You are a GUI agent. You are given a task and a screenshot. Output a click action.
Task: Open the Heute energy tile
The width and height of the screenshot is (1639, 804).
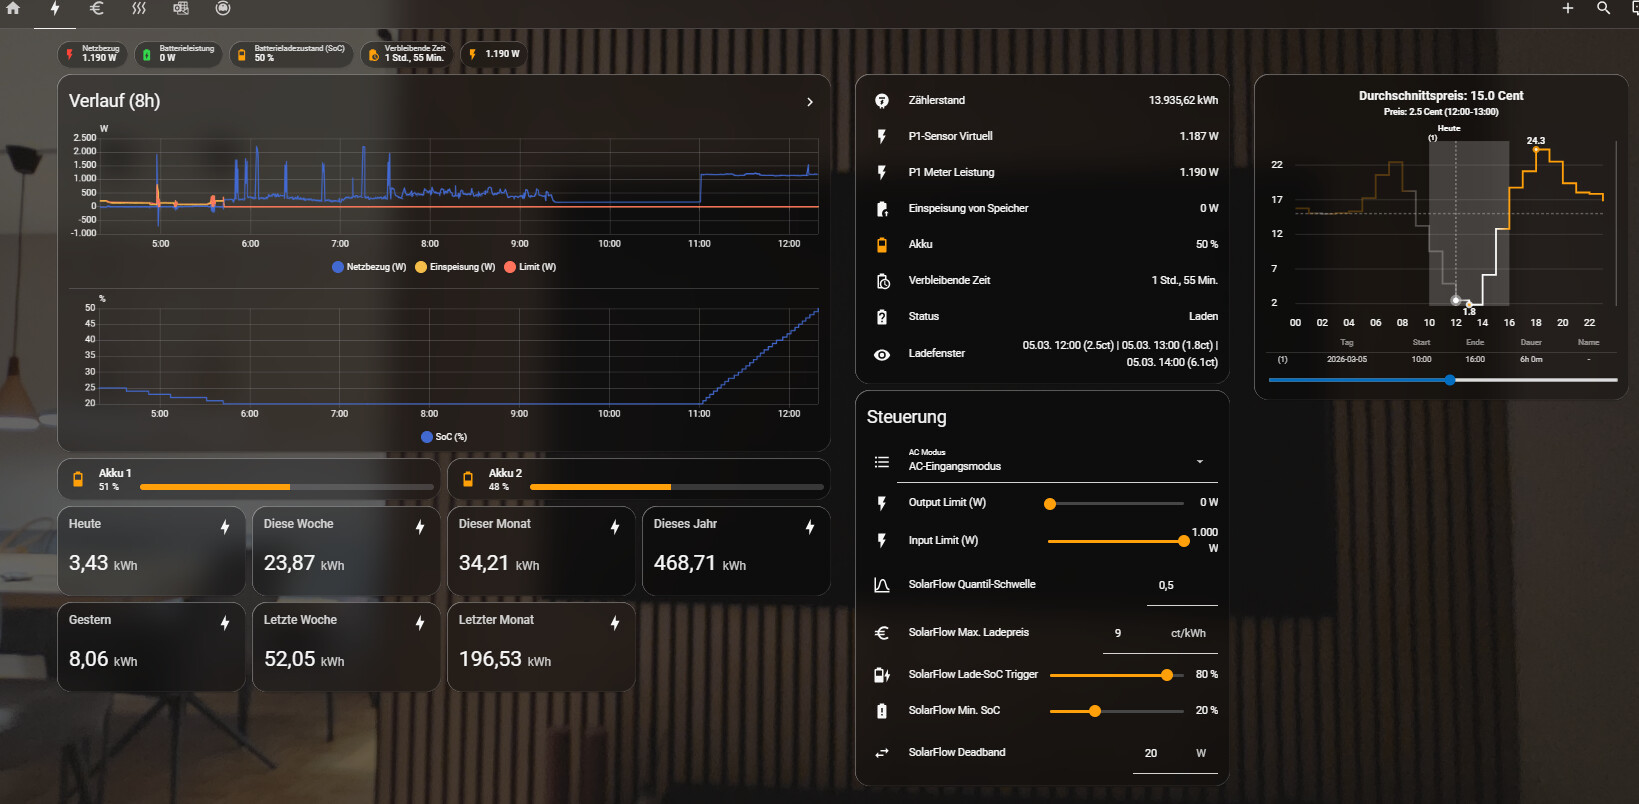(x=151, y=550)
